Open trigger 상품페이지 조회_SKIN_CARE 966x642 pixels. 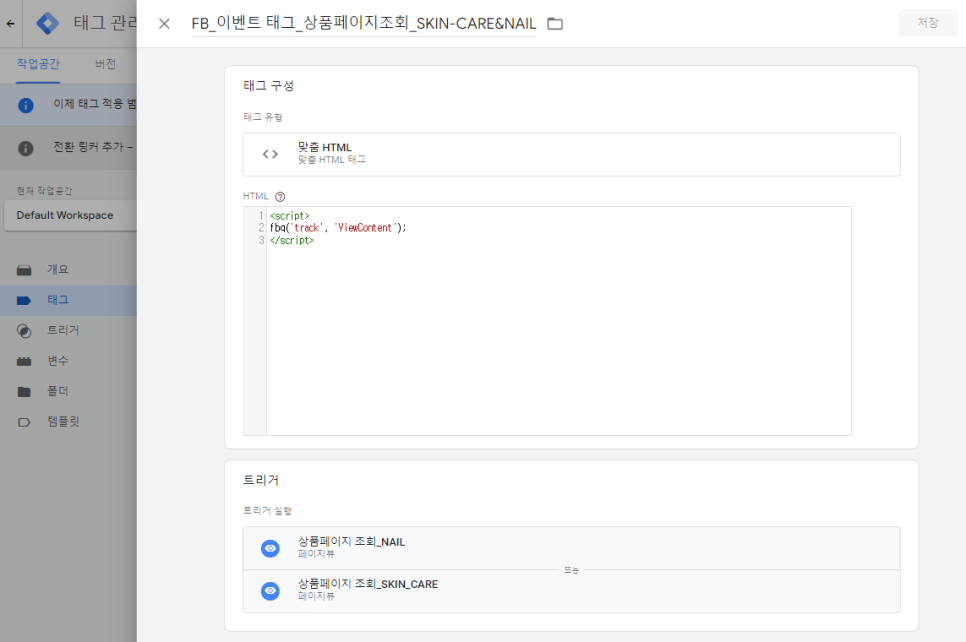[x=571, y=590]
